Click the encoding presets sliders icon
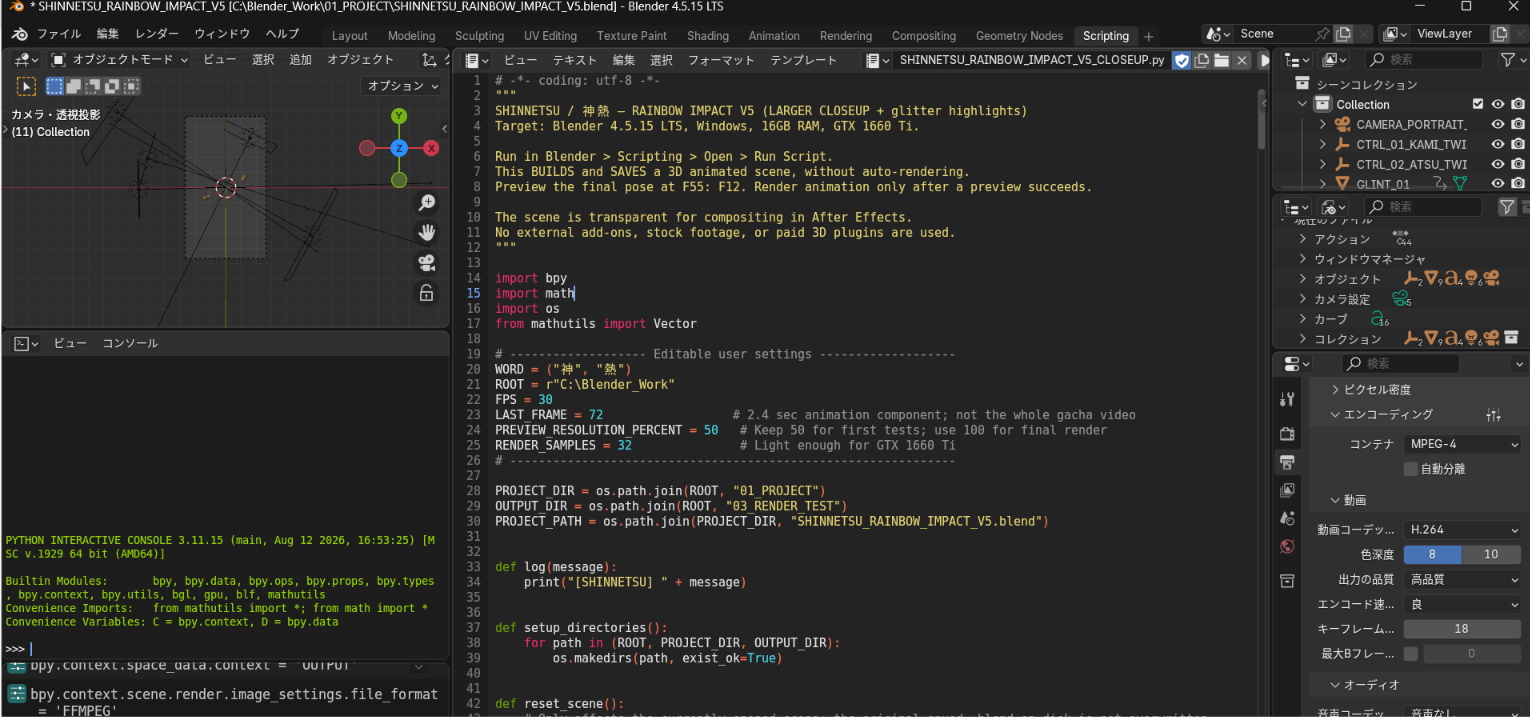 1494,415
